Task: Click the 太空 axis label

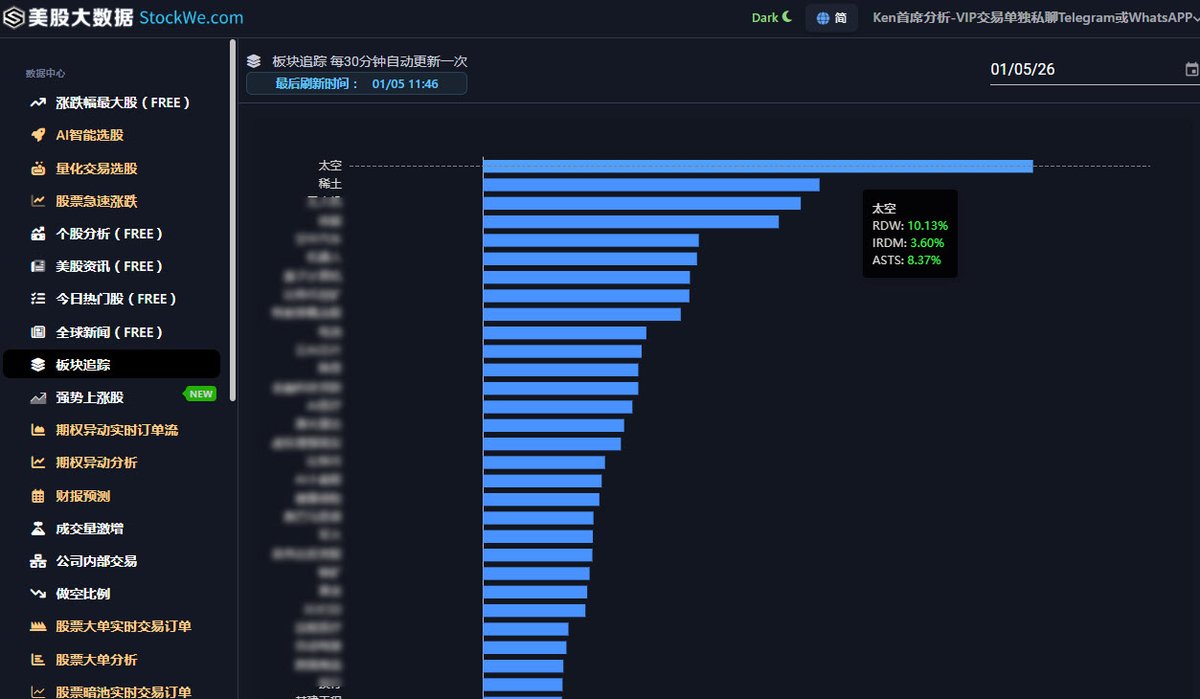Action: coord(330,166)
